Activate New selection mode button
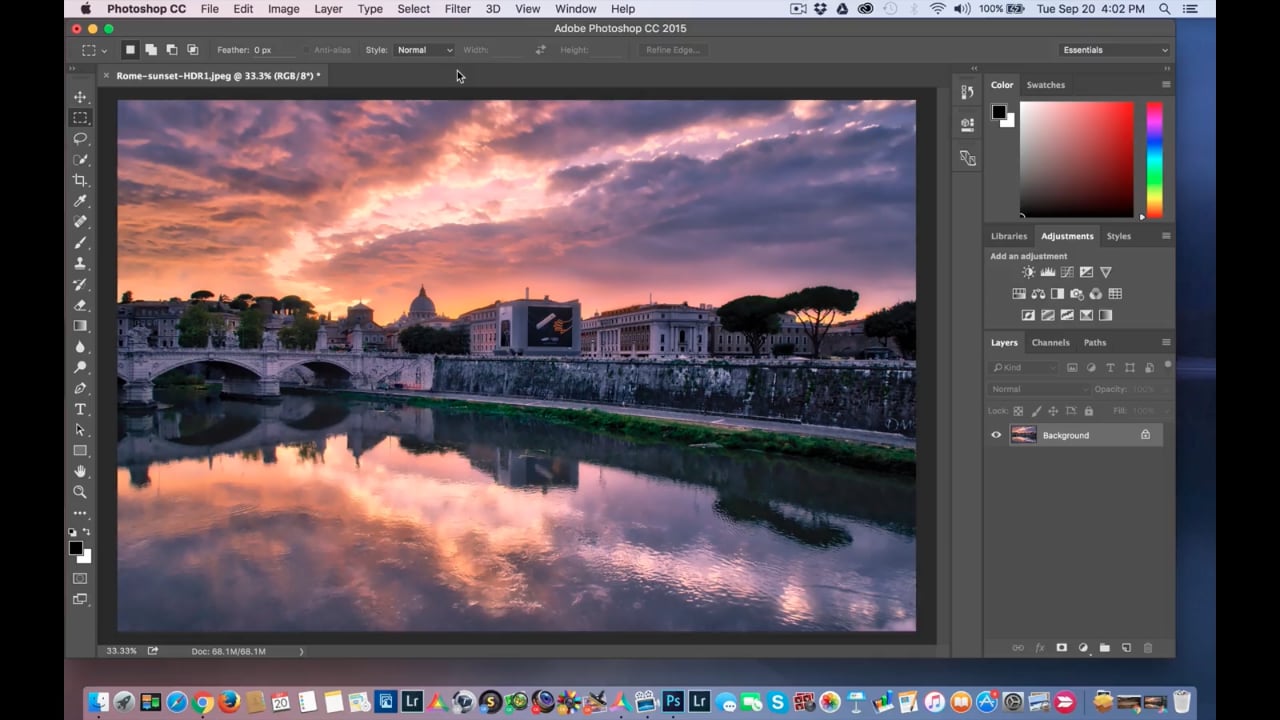 [x=130, y=50]
